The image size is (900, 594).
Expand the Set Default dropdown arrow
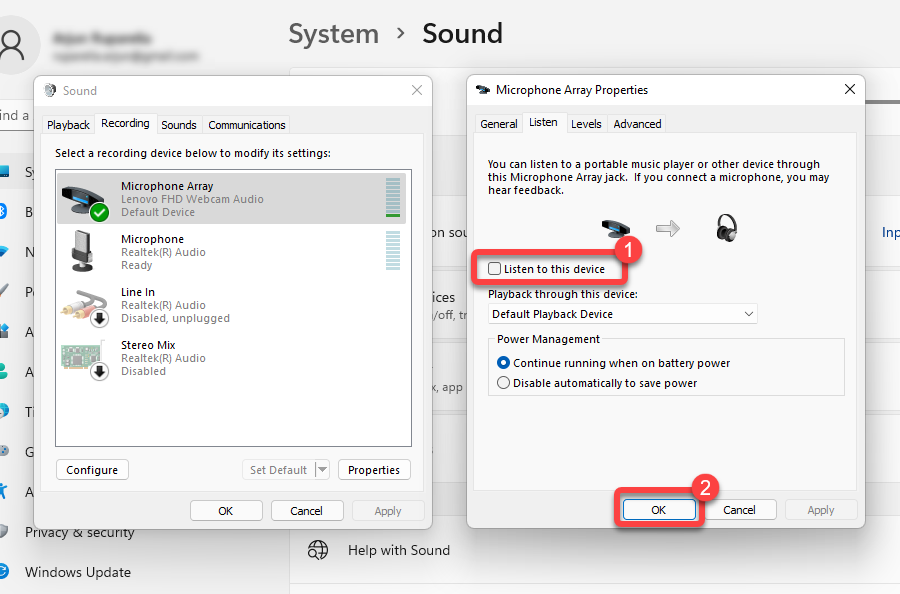(322, 470)
